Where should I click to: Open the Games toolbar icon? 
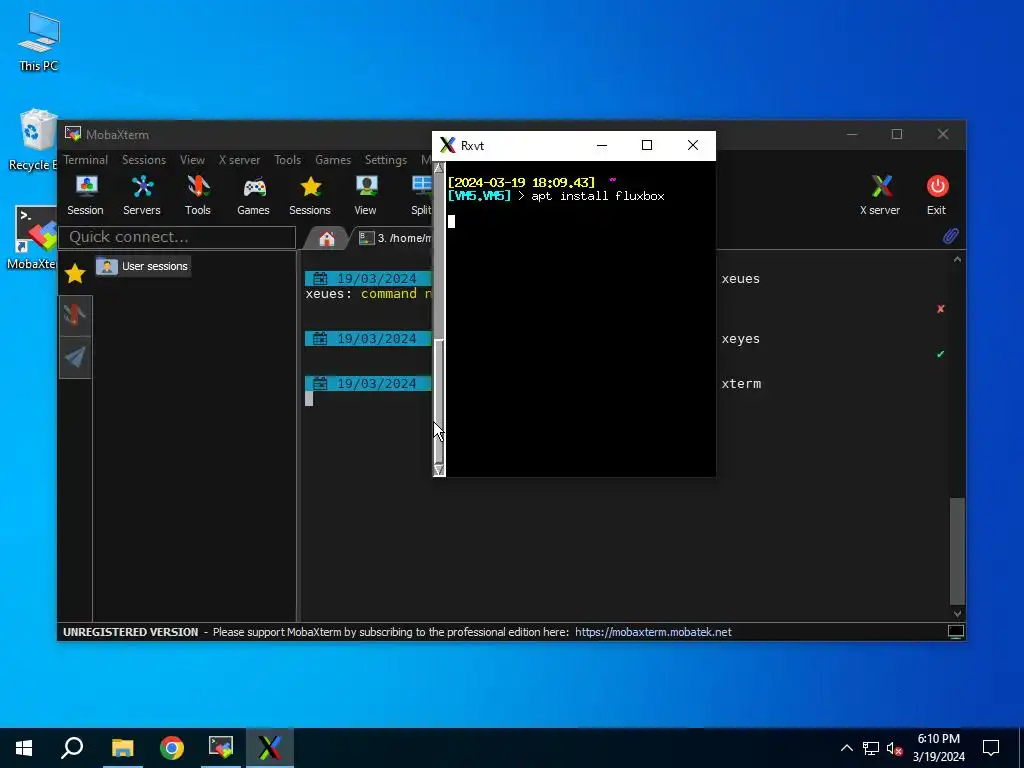[x=253, y=195]
